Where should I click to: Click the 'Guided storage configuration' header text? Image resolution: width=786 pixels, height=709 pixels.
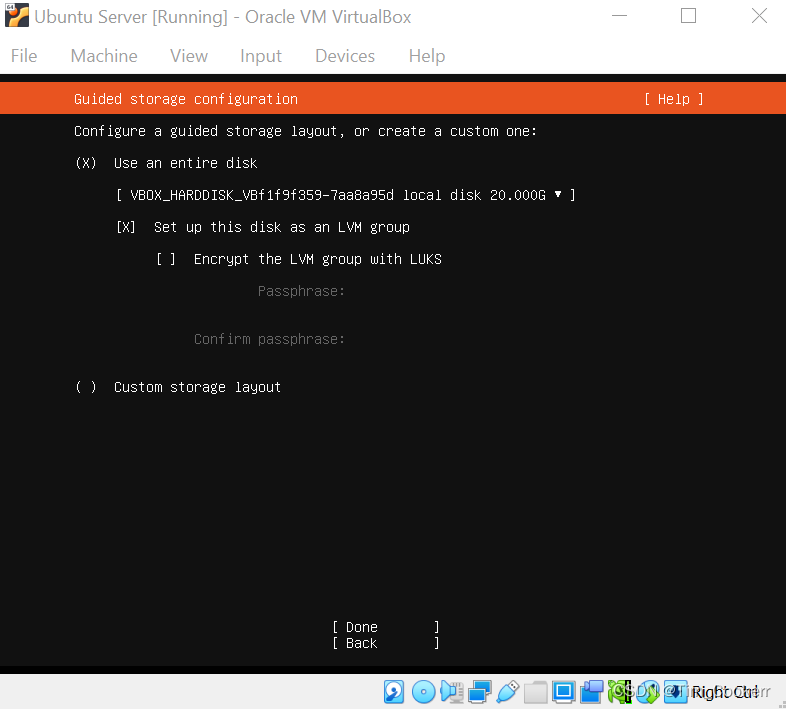point(186,99)
